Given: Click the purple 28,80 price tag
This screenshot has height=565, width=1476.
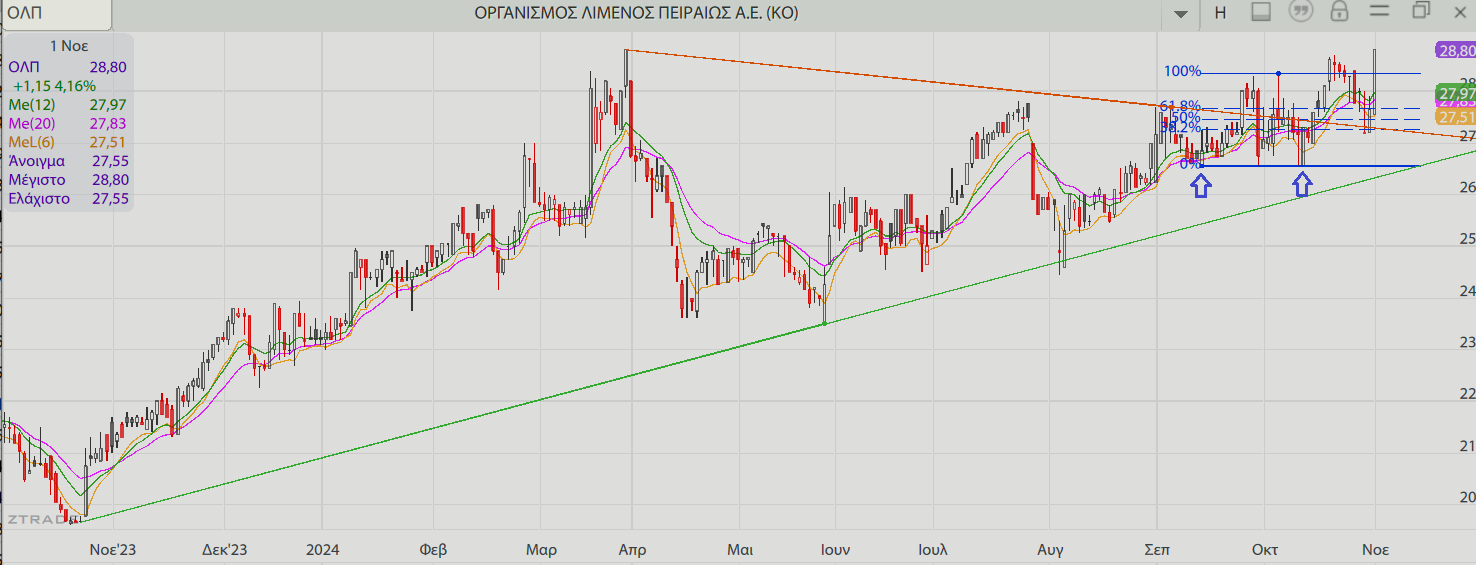Looking at the screenshot, I should pos(1455,50).
